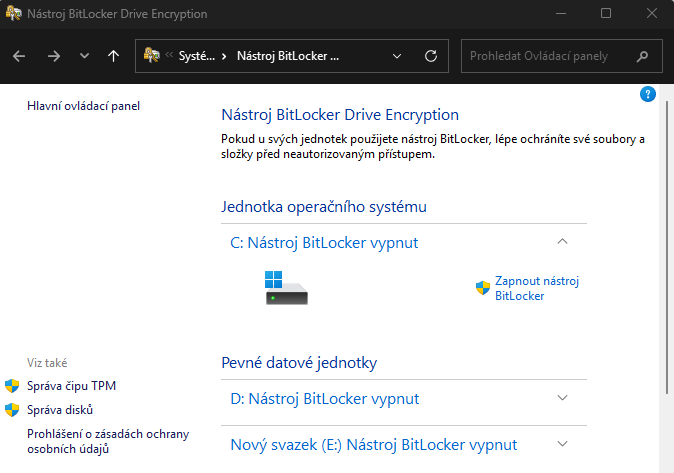Click the vertical scrollbar on the right
The image size is (674, 473).
pyautogui.click(x=667, y=247)
